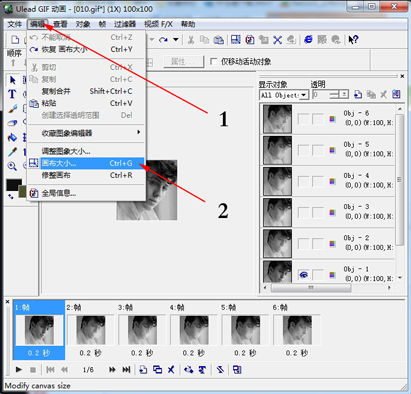This screenshot has height=394, width=411.
Task: Select frame 3 in the frame panel
Action: coord(142,330)
